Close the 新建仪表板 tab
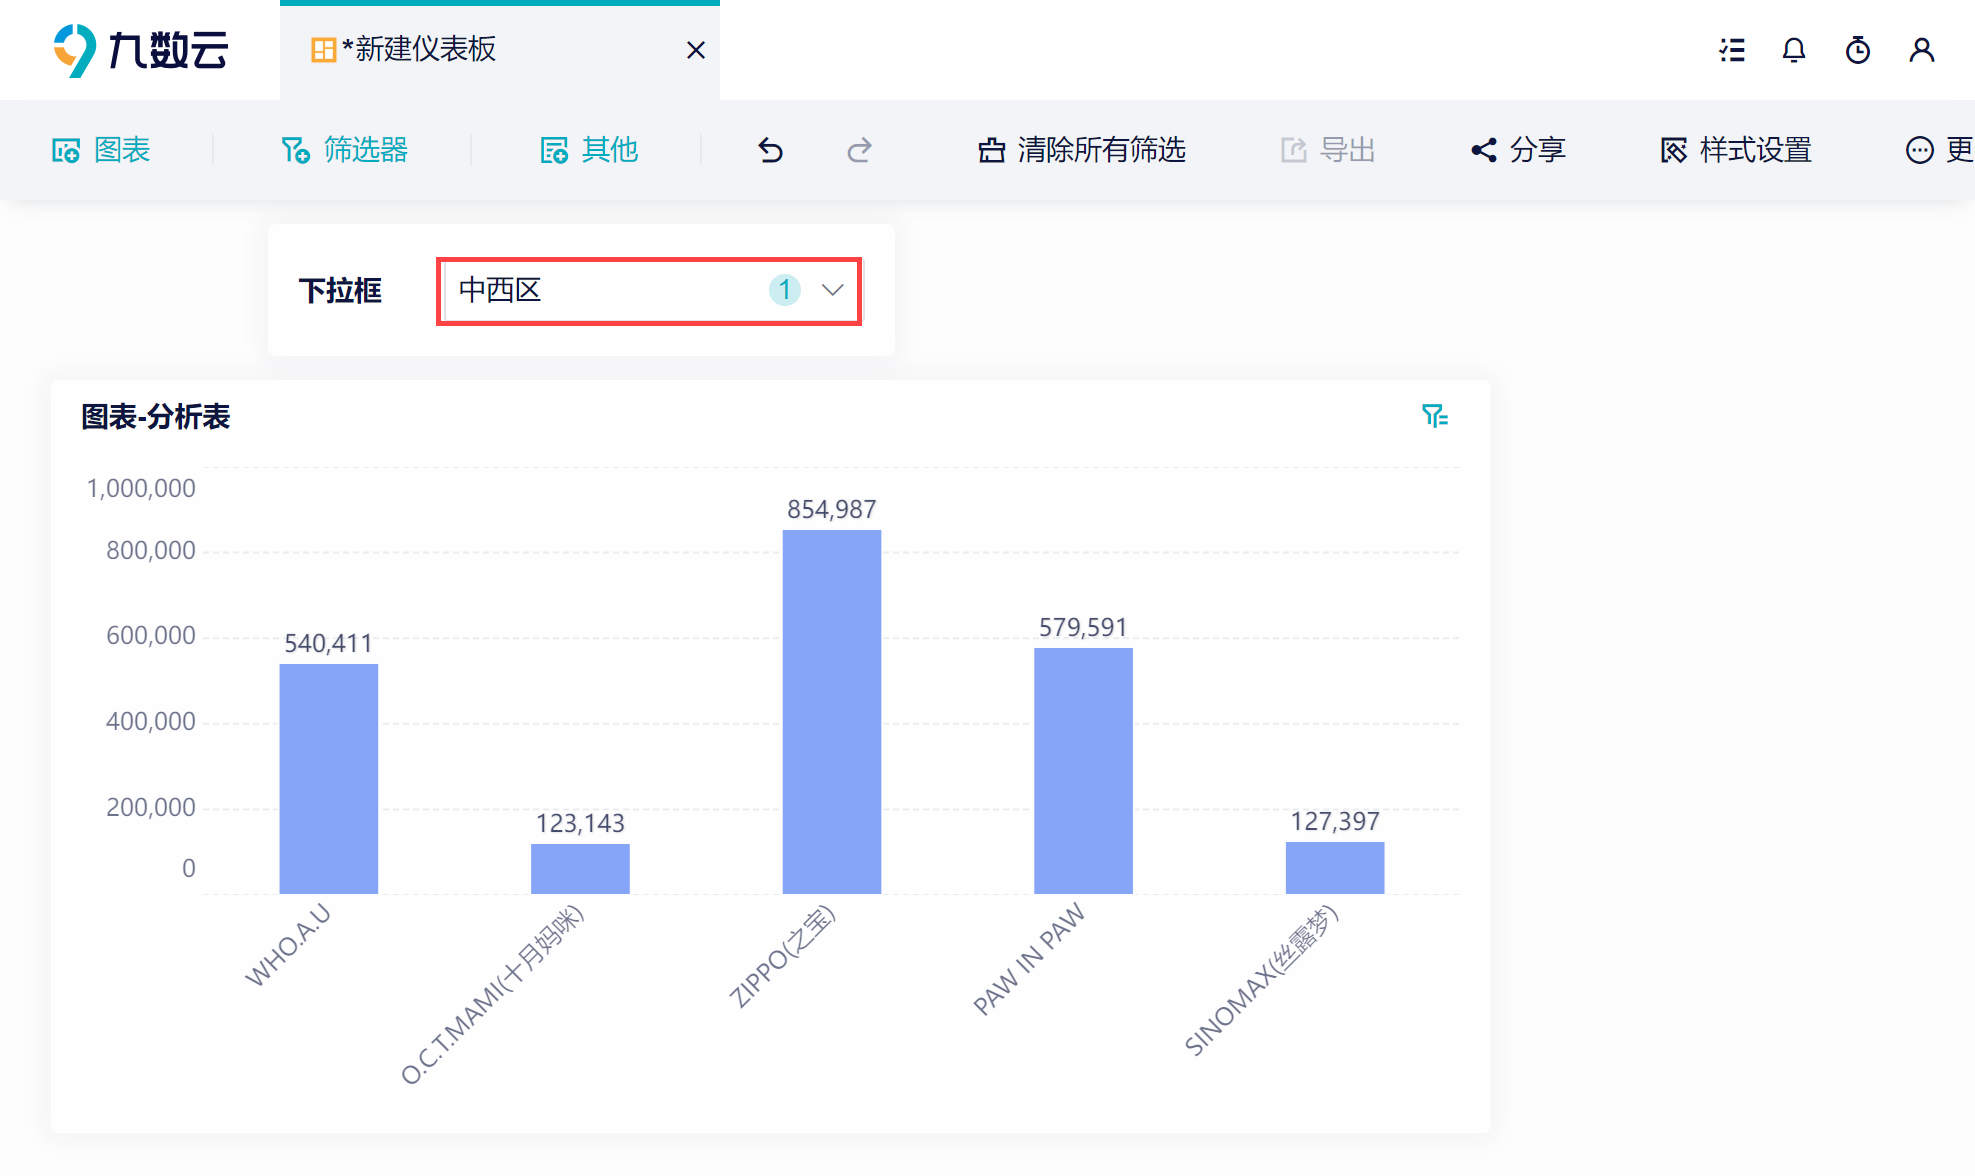 [696, 50]
